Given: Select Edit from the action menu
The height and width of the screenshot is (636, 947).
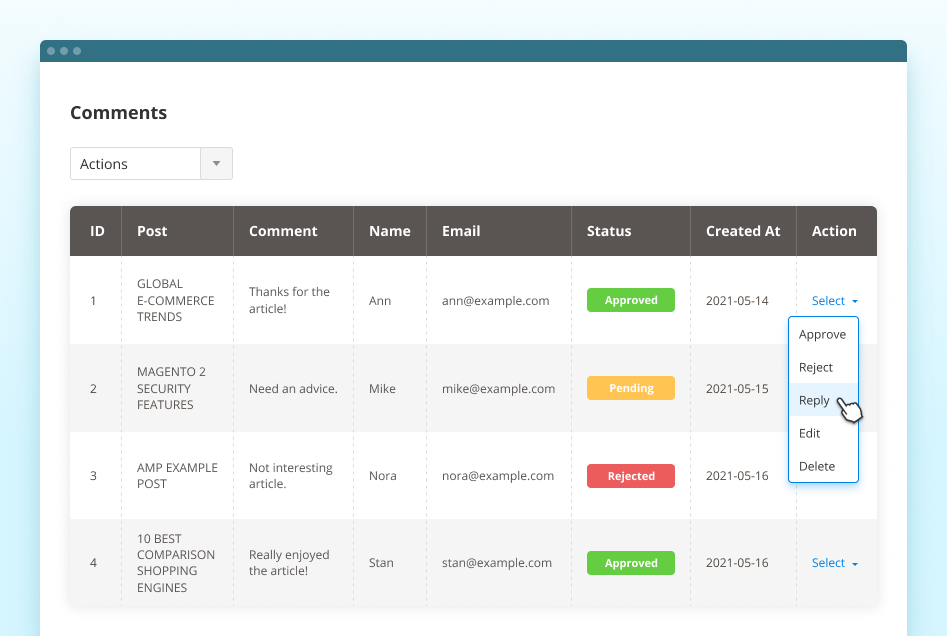Looking at the screenshot, I should [809, 433].
